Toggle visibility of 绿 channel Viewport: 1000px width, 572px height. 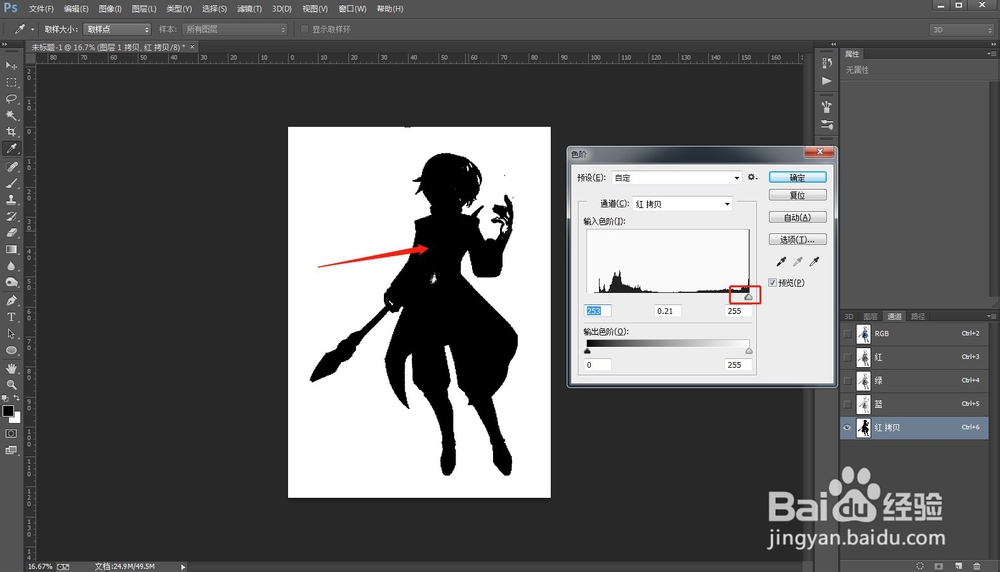(x=847, y=381)
